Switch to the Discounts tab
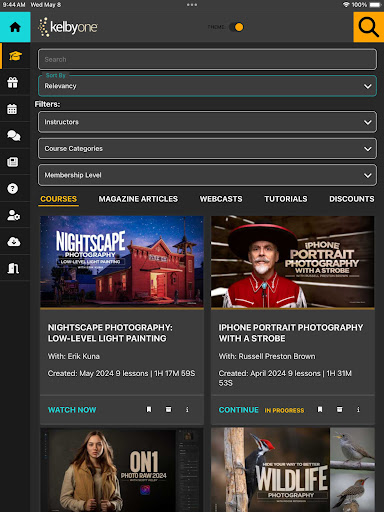The height and width of the screenshot is (512, 384). click(x=352, y=199)
